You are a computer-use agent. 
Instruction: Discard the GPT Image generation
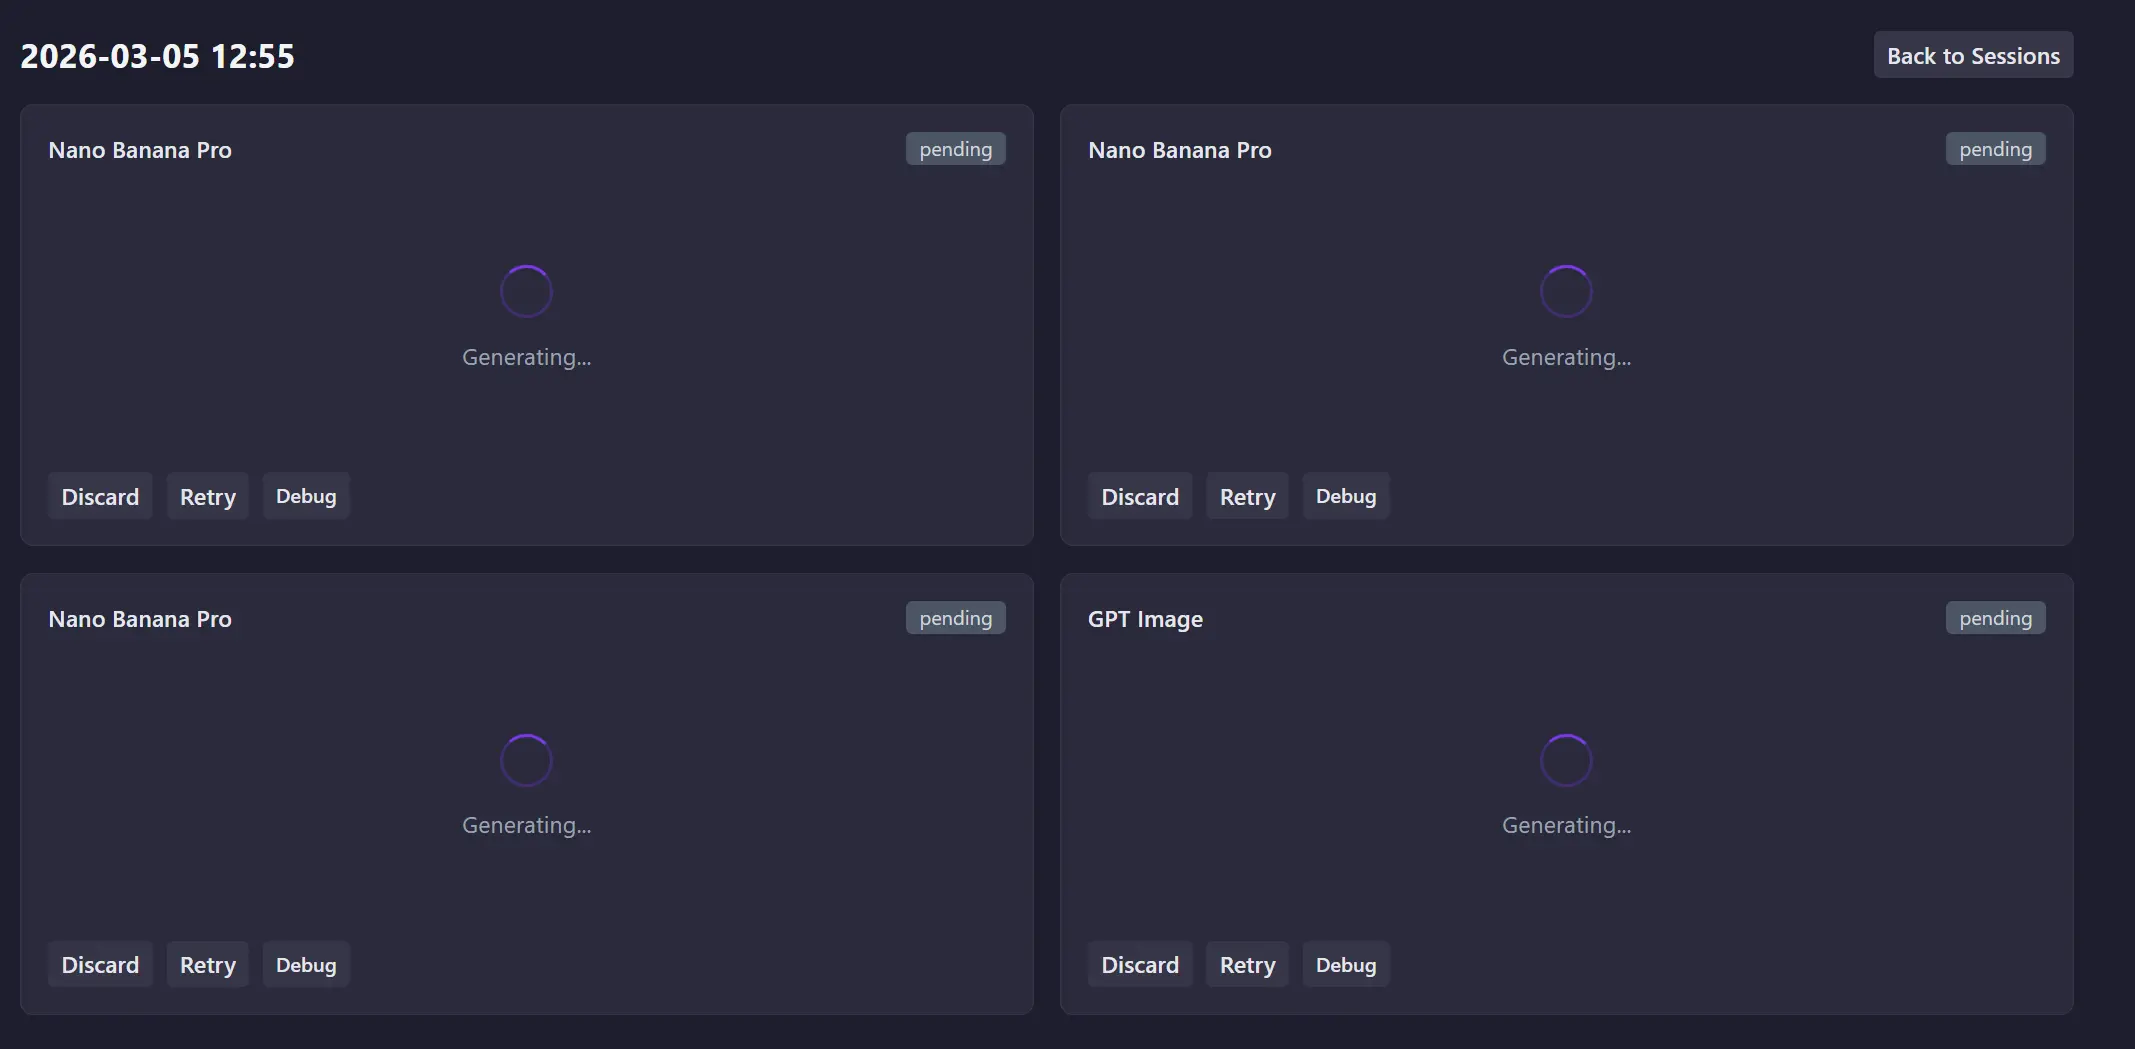pyautogui.click(x=1139, y=965)
